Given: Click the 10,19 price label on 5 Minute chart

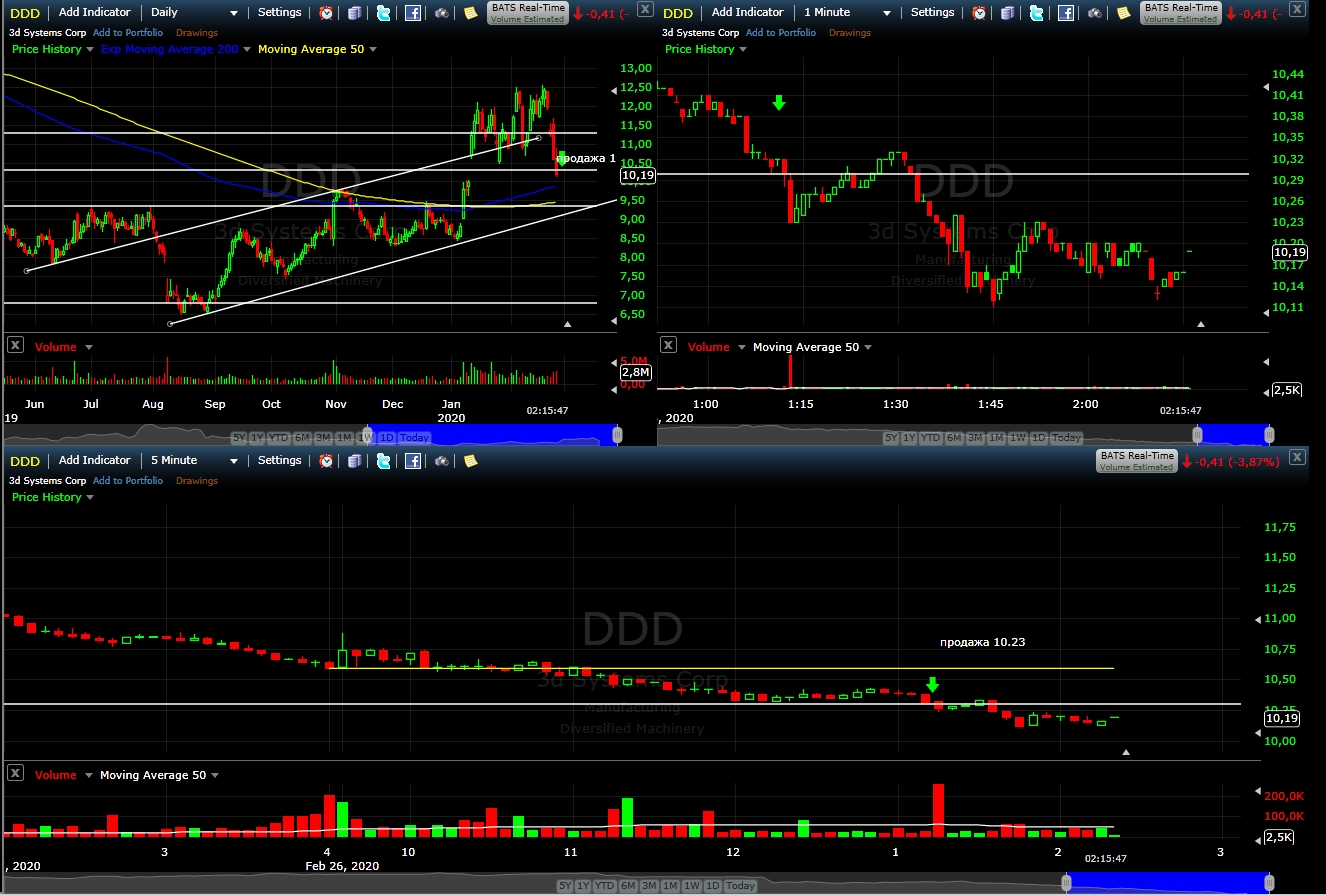Looking at the screenshot, I should [x=1282, y=718].
